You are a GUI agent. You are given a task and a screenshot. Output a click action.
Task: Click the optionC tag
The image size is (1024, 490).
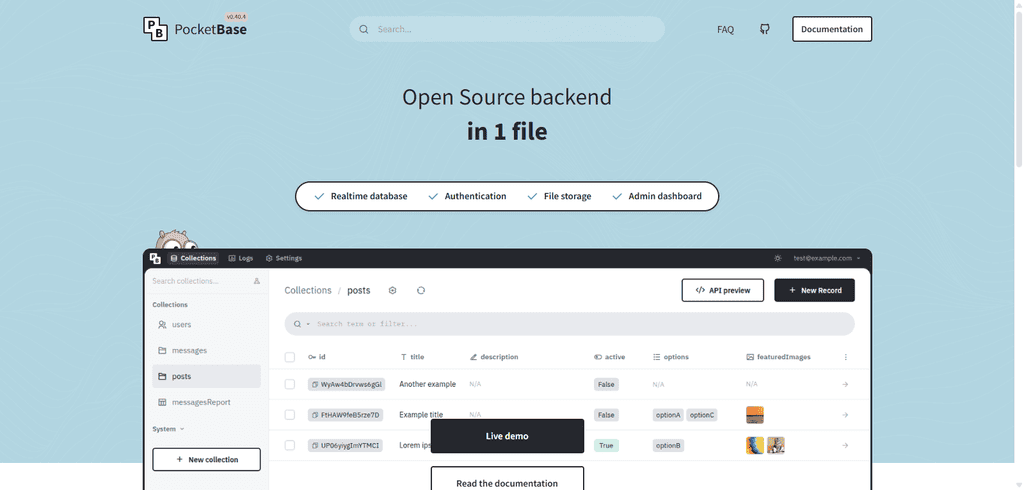tap(702, 415)
